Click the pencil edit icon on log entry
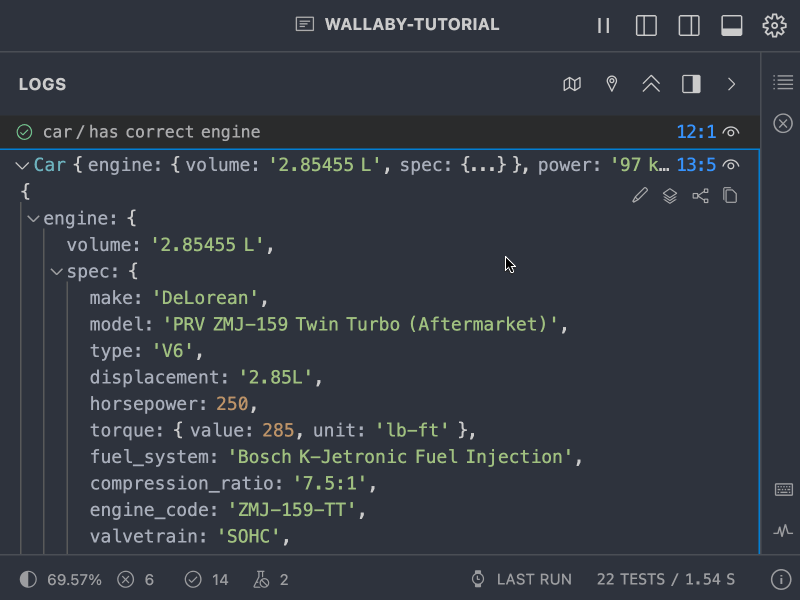The image size is (800, 600). coord(640,195)
